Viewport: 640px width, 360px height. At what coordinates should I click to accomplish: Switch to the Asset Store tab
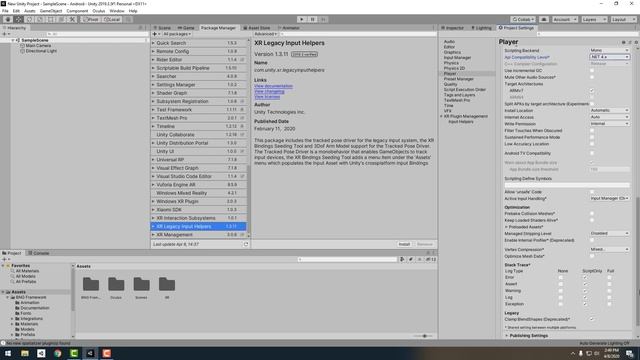pos(257,28)
